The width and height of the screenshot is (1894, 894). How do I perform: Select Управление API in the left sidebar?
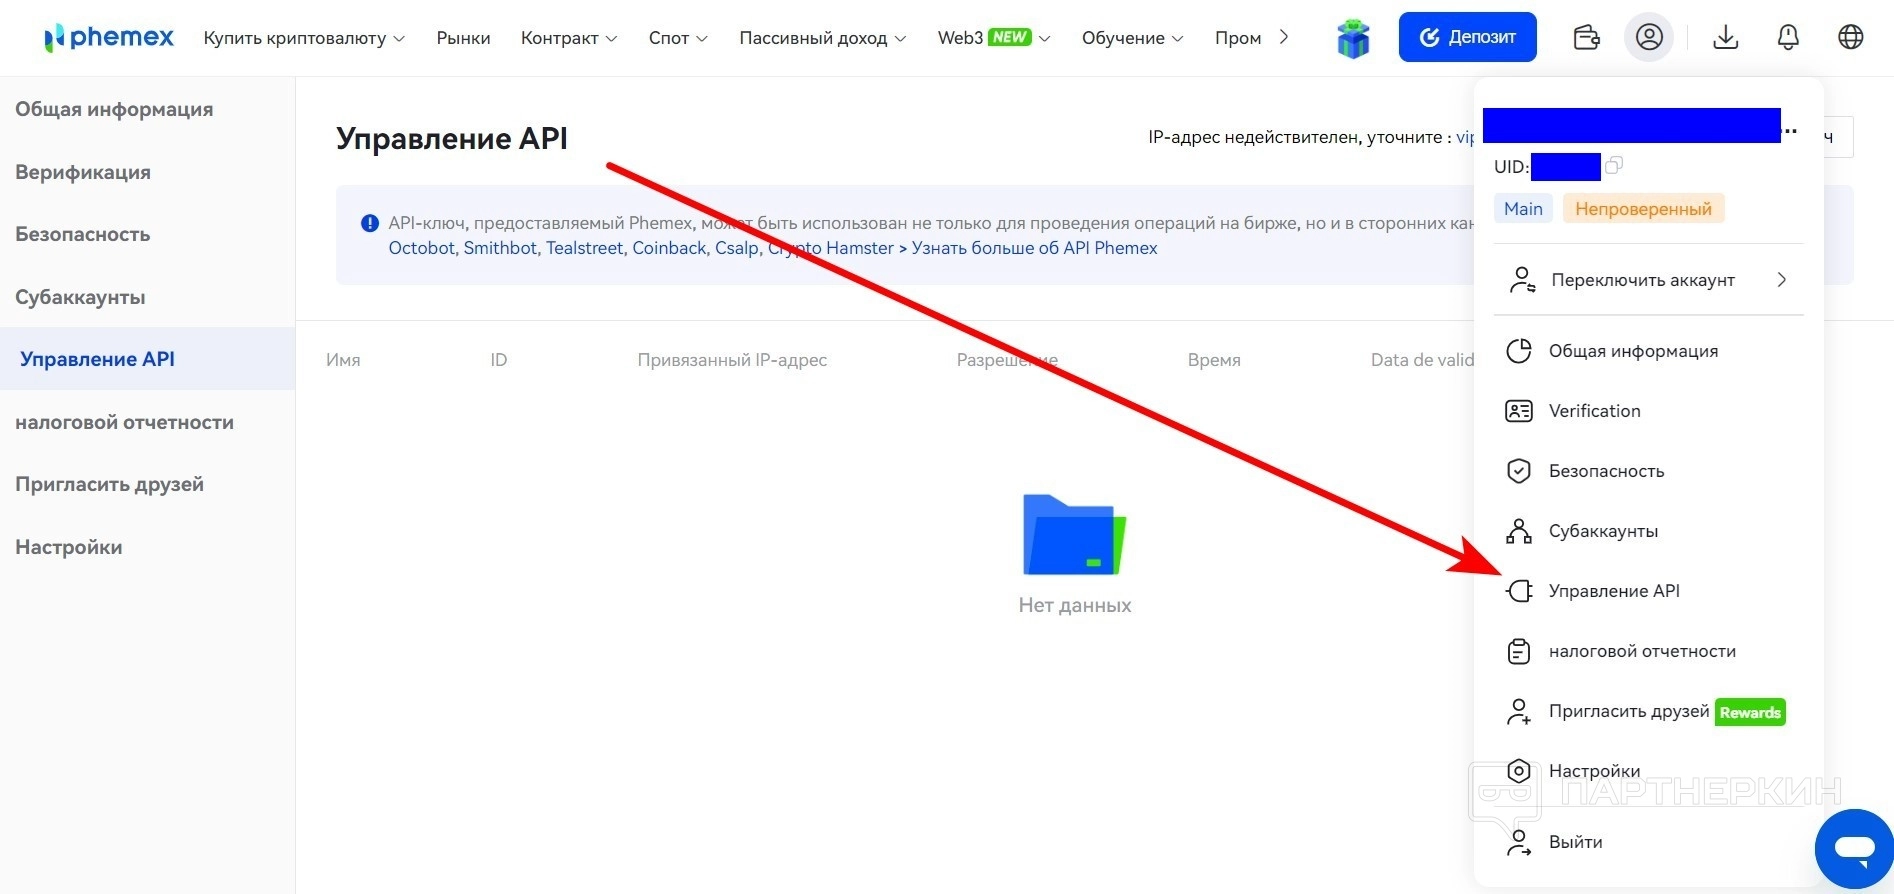coord(147,359)
